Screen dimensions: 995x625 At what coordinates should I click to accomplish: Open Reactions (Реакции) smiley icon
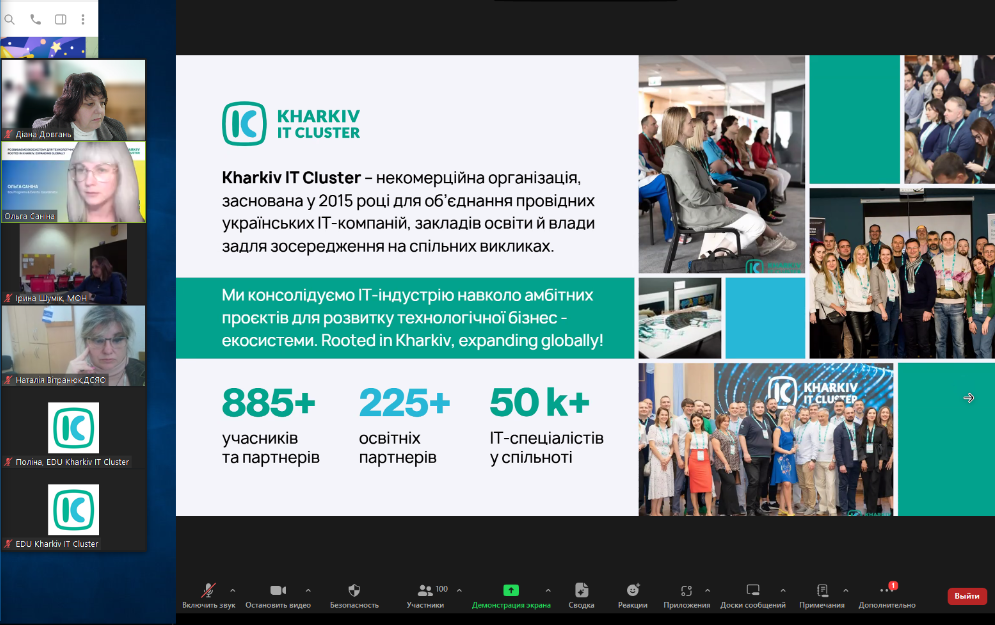point(632,591)
